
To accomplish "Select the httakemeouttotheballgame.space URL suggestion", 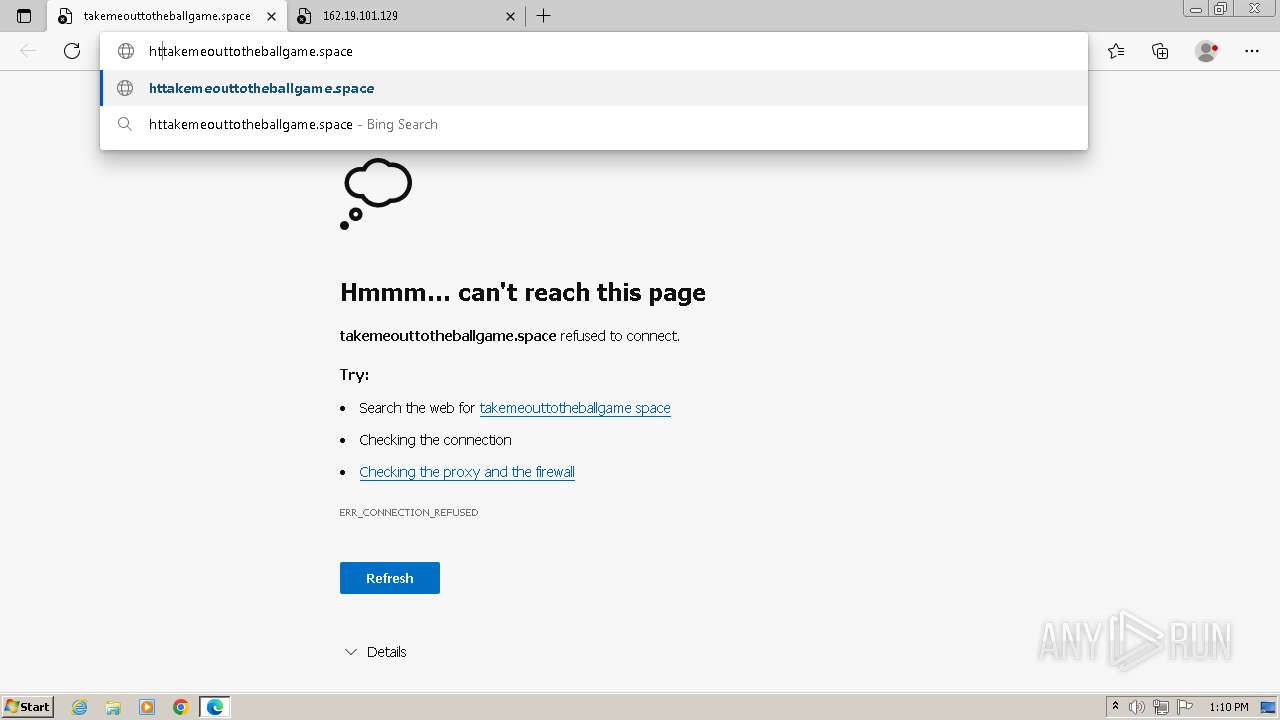I will (x=594, y=88).
